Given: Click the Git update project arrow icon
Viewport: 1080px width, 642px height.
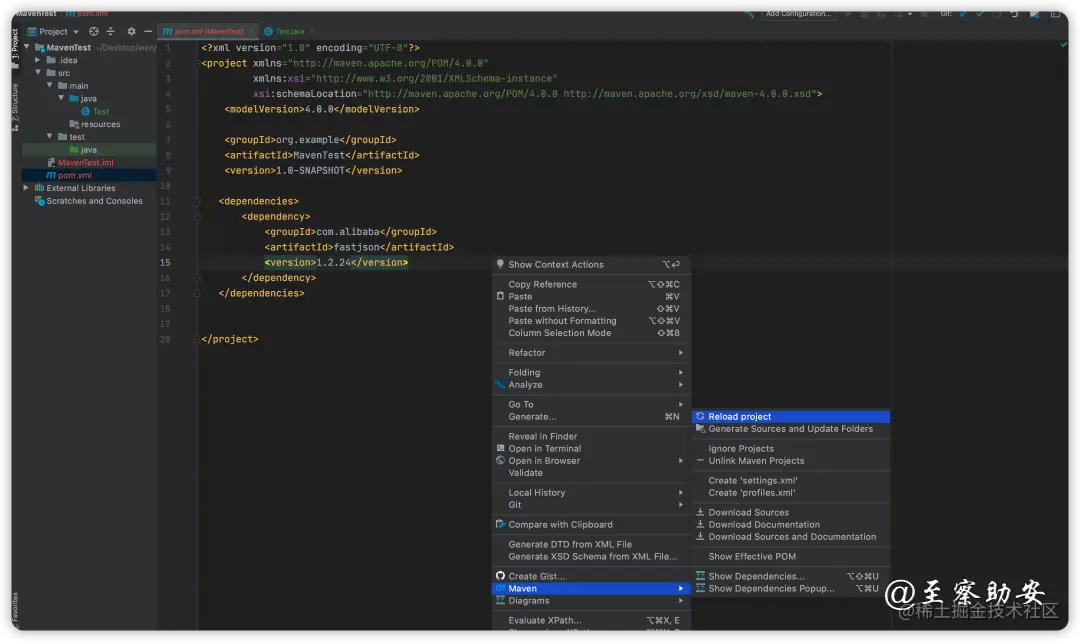Looking at the screenshot, I should (963, 14).
